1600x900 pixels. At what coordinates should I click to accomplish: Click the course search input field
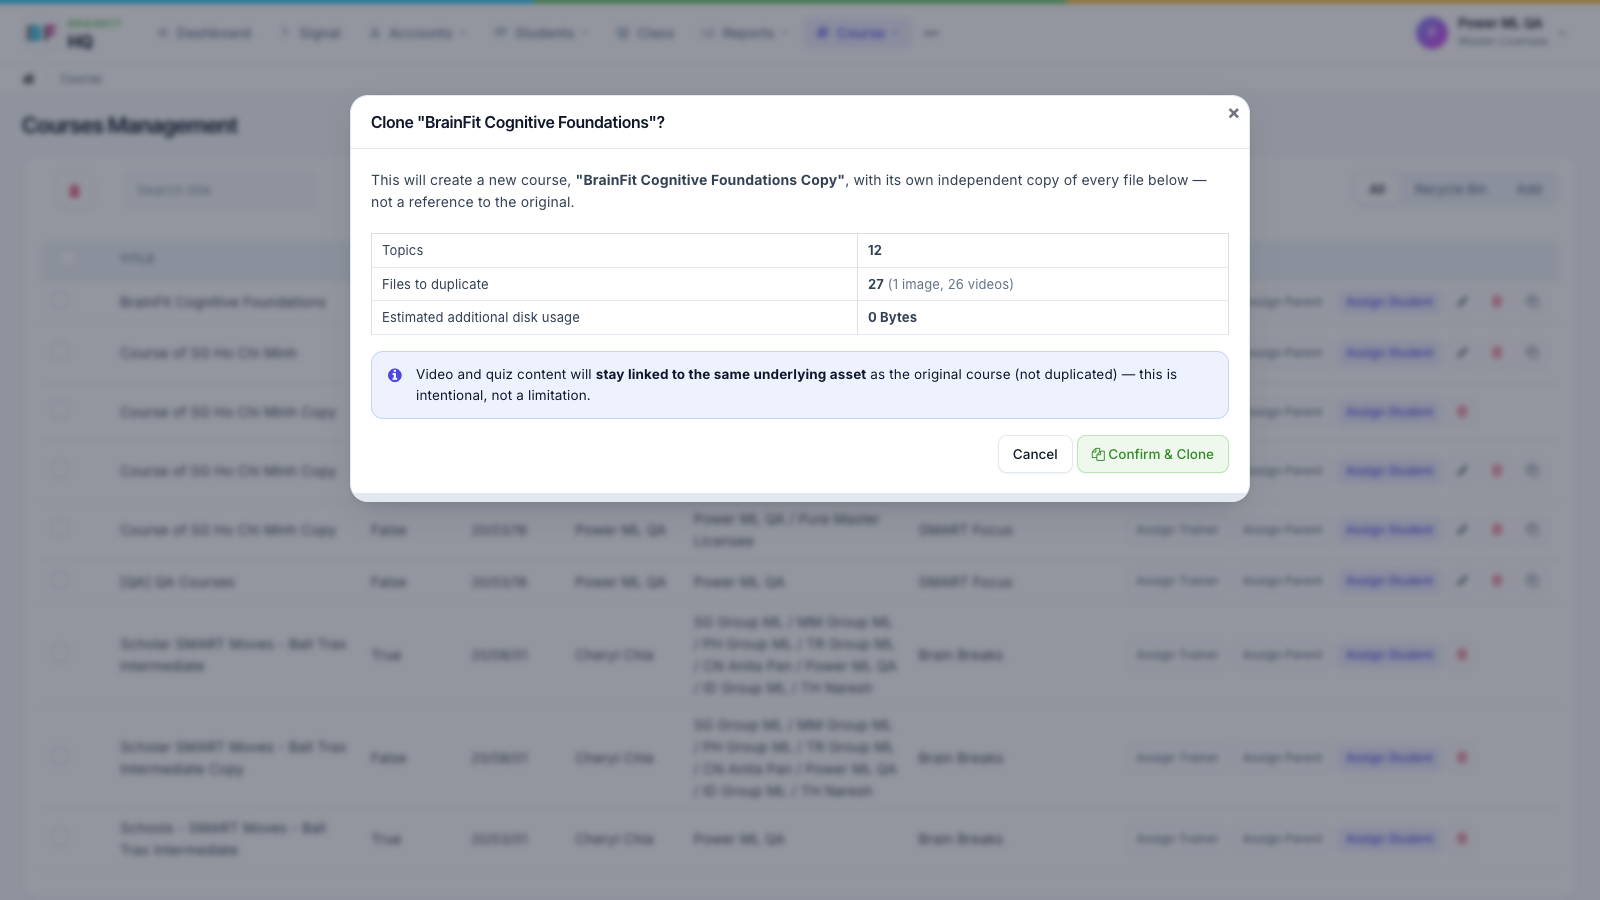[x=220, y=191]
